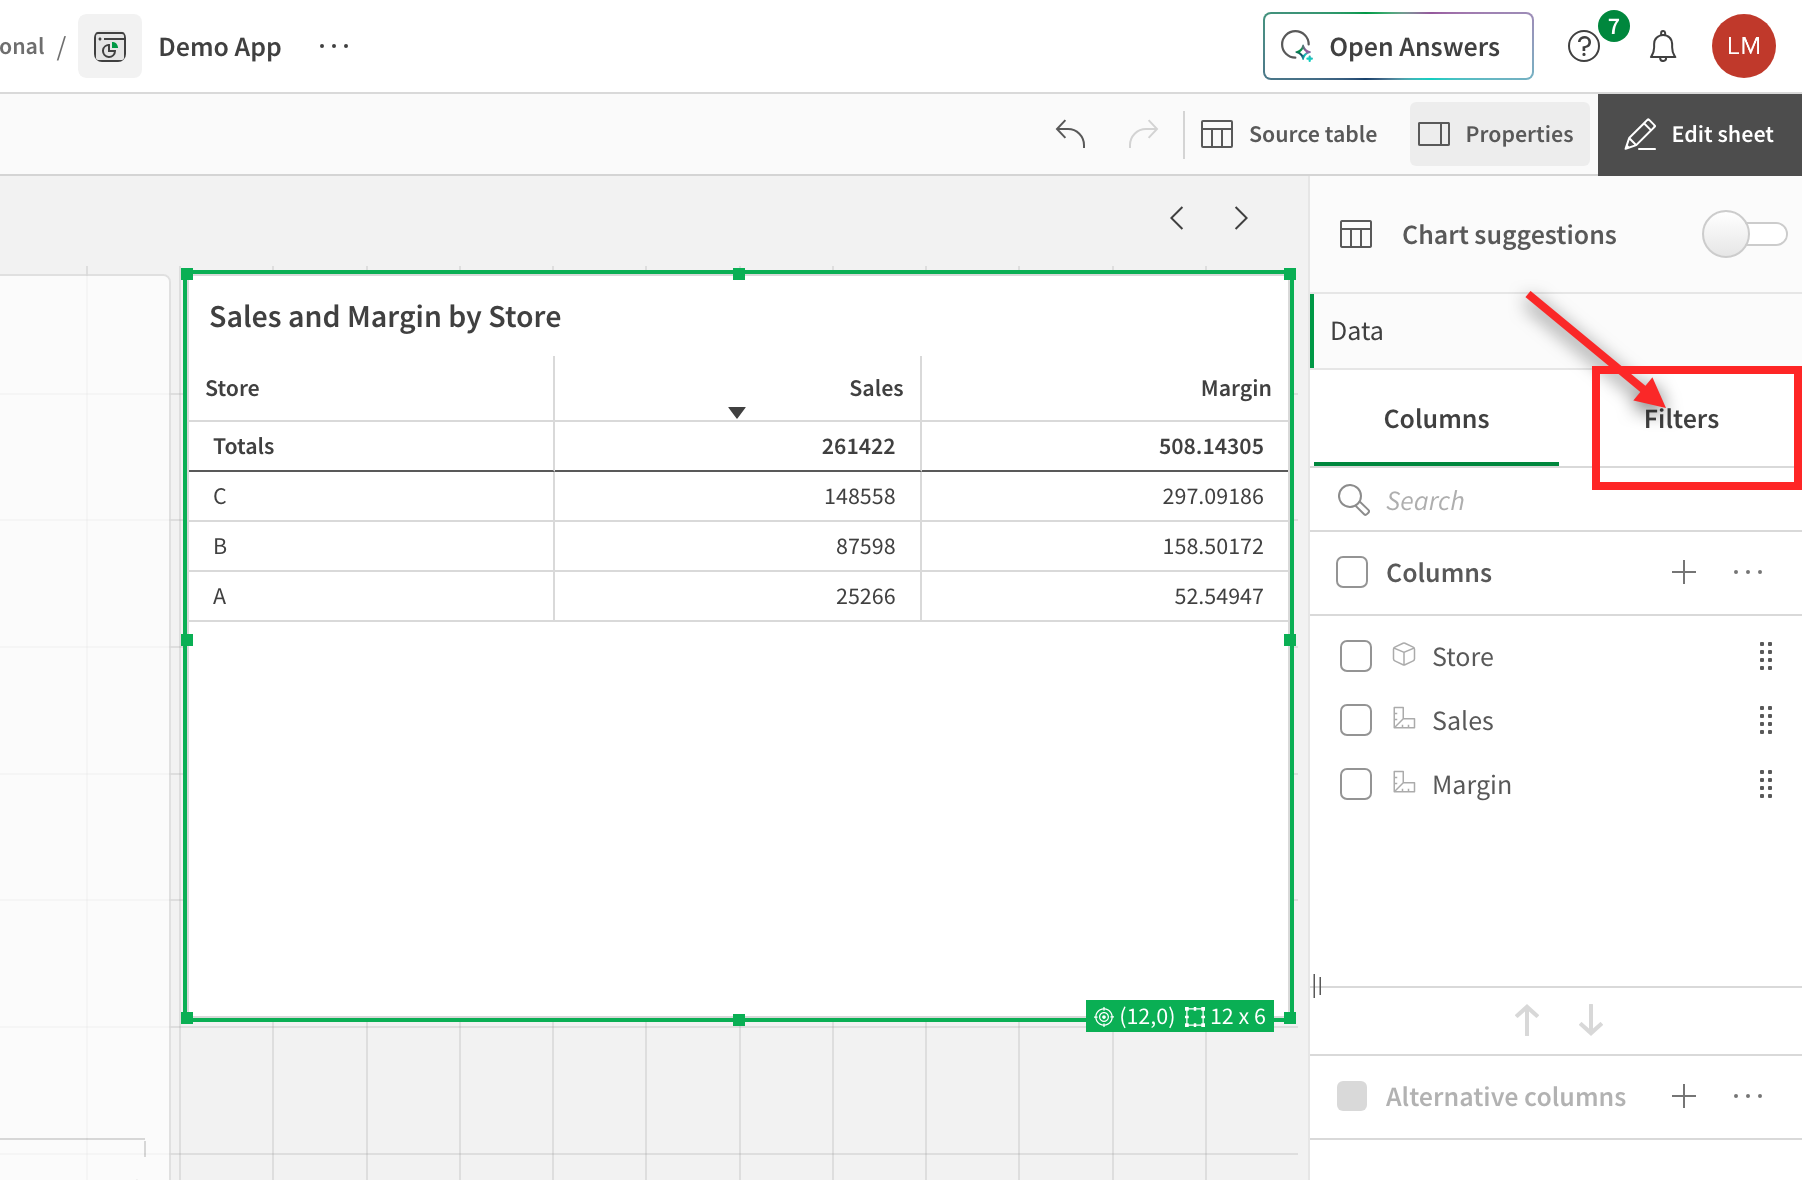Toggle the Properties panel button
Viewport: 1802px width, 1180px height.
pyautogui.click(x=1499, y=134)
